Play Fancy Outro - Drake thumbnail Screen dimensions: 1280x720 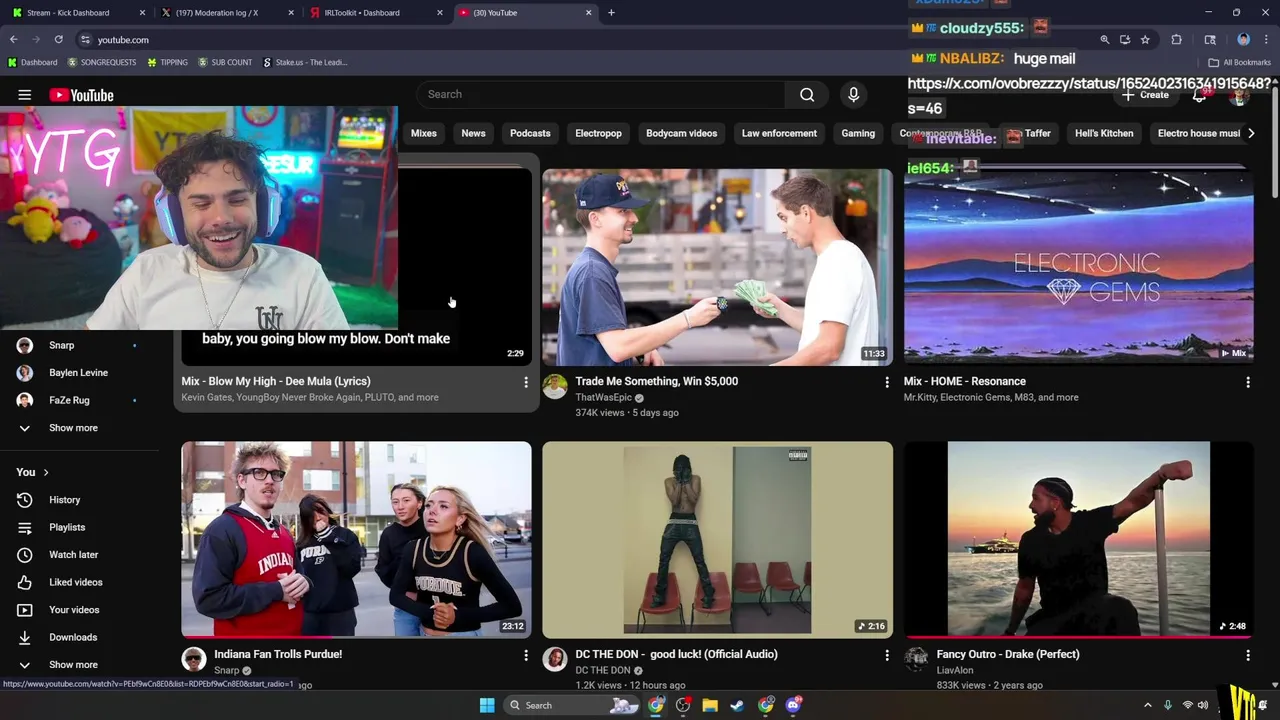pyautogui.click(x=1078, y=539)
